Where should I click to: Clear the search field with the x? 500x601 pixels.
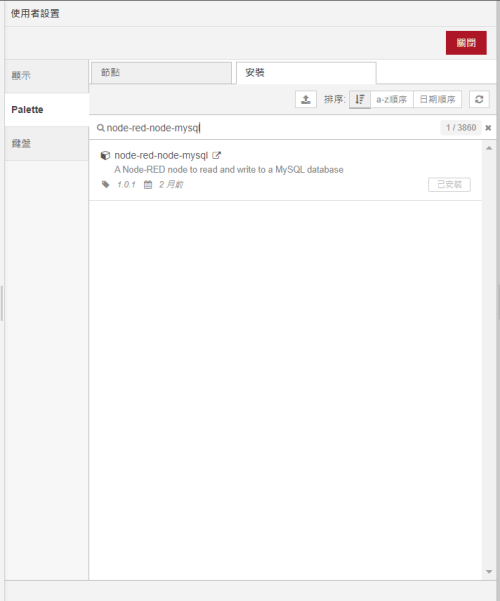pos(488,128)
